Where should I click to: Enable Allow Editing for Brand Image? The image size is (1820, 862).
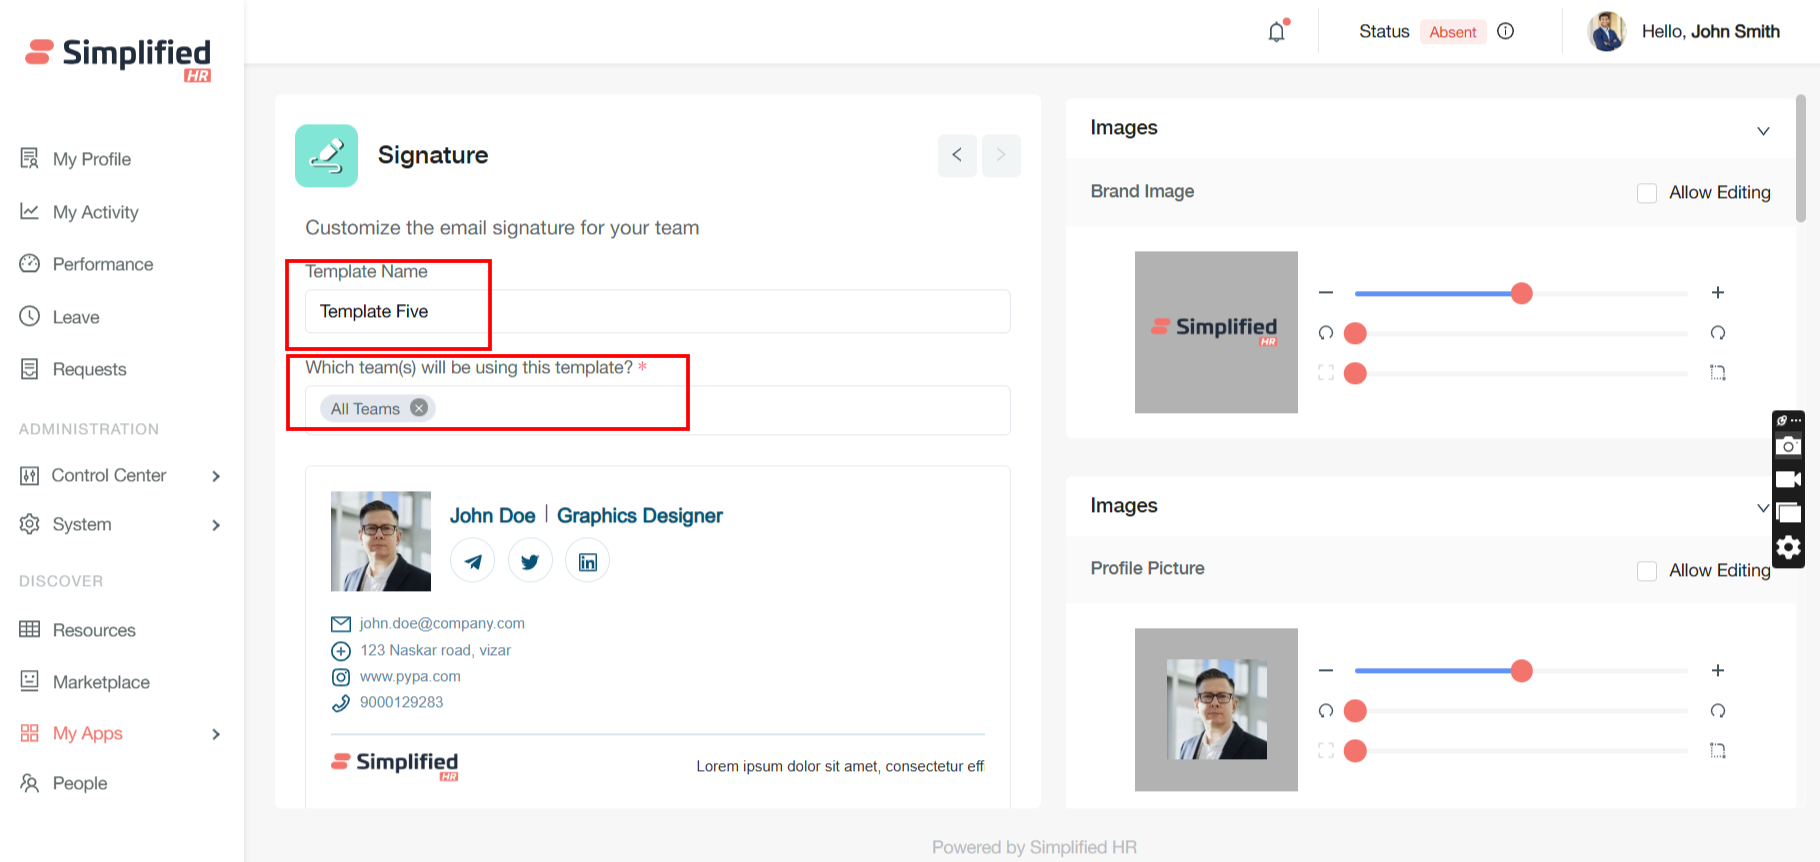click(1647, 193)
